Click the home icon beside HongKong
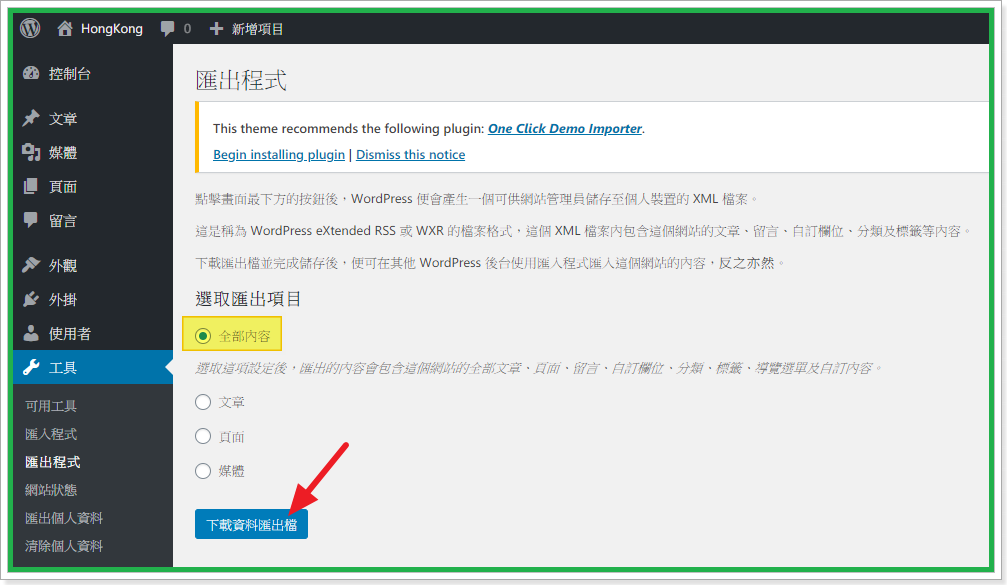Viewport: 1007px width, 585px height. point(65,28)
